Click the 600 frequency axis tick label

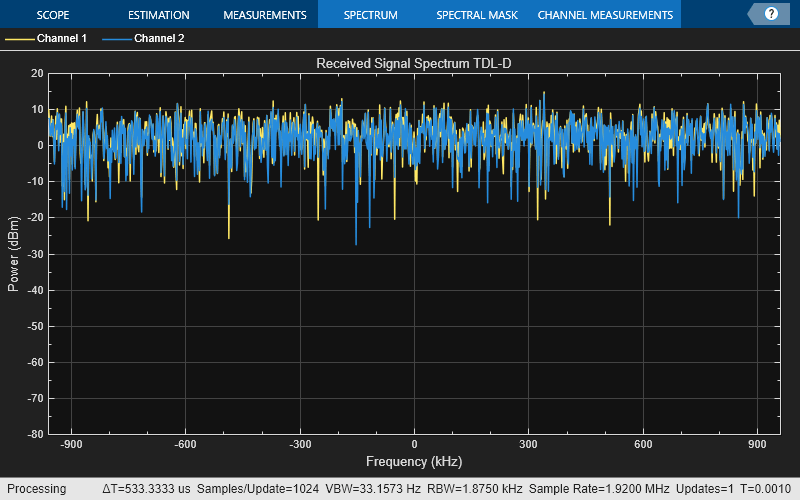click(x=643, y=444)
